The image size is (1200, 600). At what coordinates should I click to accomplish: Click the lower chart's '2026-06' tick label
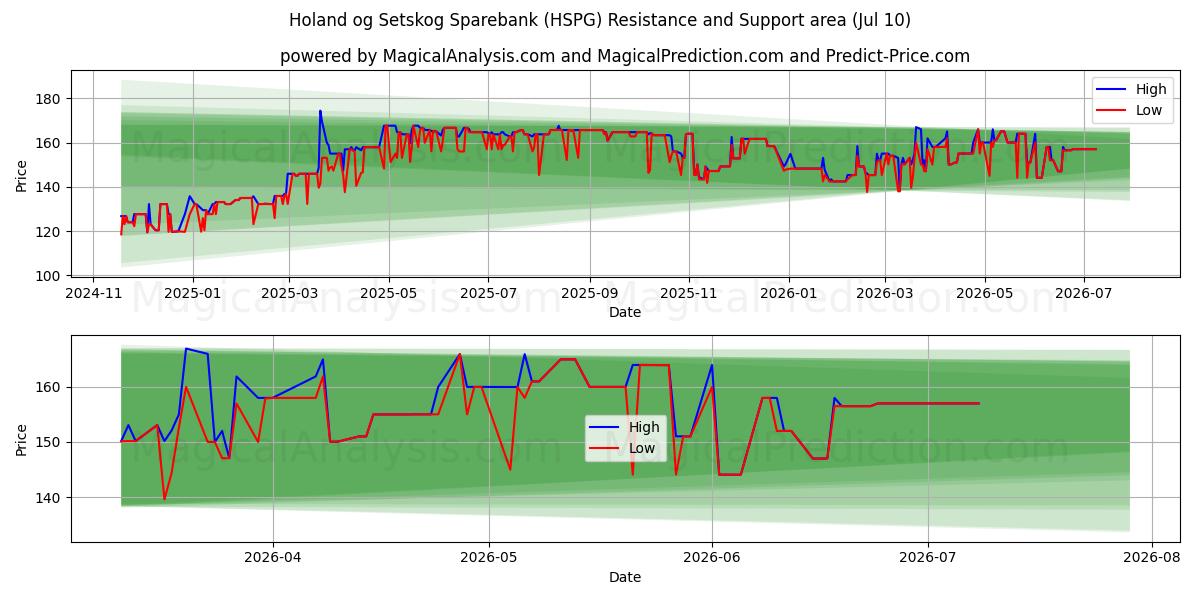(x=712, y=559)
